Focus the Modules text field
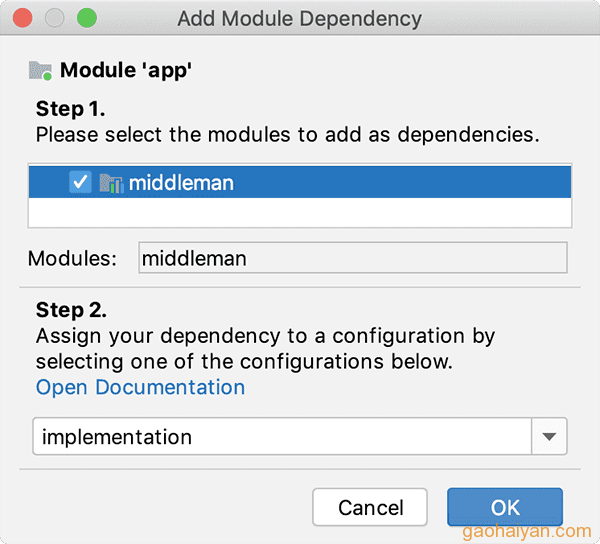This screenshot has height=544, width=600. (352, 258)
